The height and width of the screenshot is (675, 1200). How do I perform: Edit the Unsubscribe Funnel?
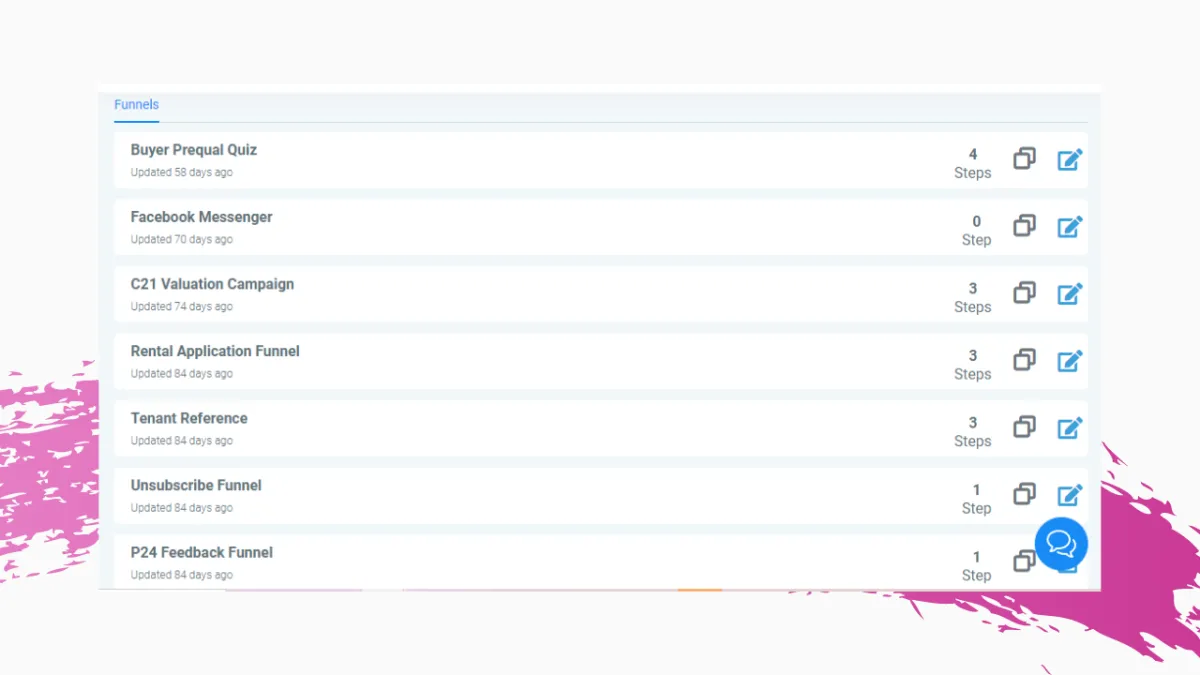[1070, 494]
